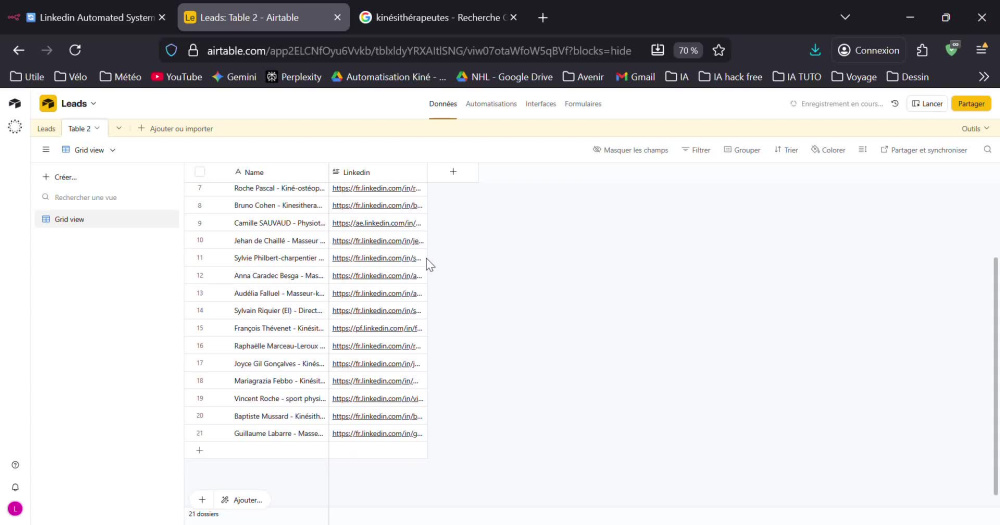Toggle the views sidebar hamburger icon
This screenshot has height=525, width=1000.
[x=46, y=150]
